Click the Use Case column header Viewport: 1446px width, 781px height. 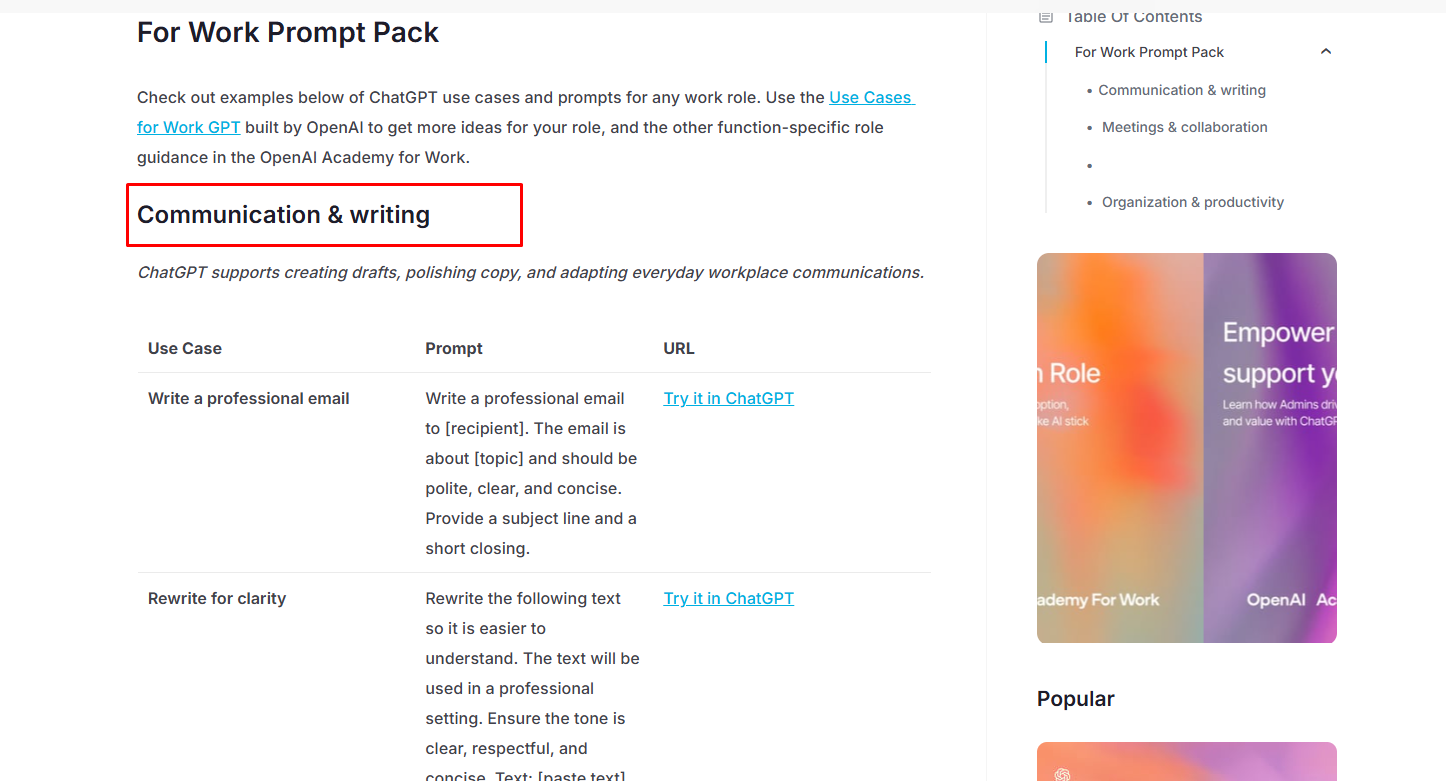(185, 348)
